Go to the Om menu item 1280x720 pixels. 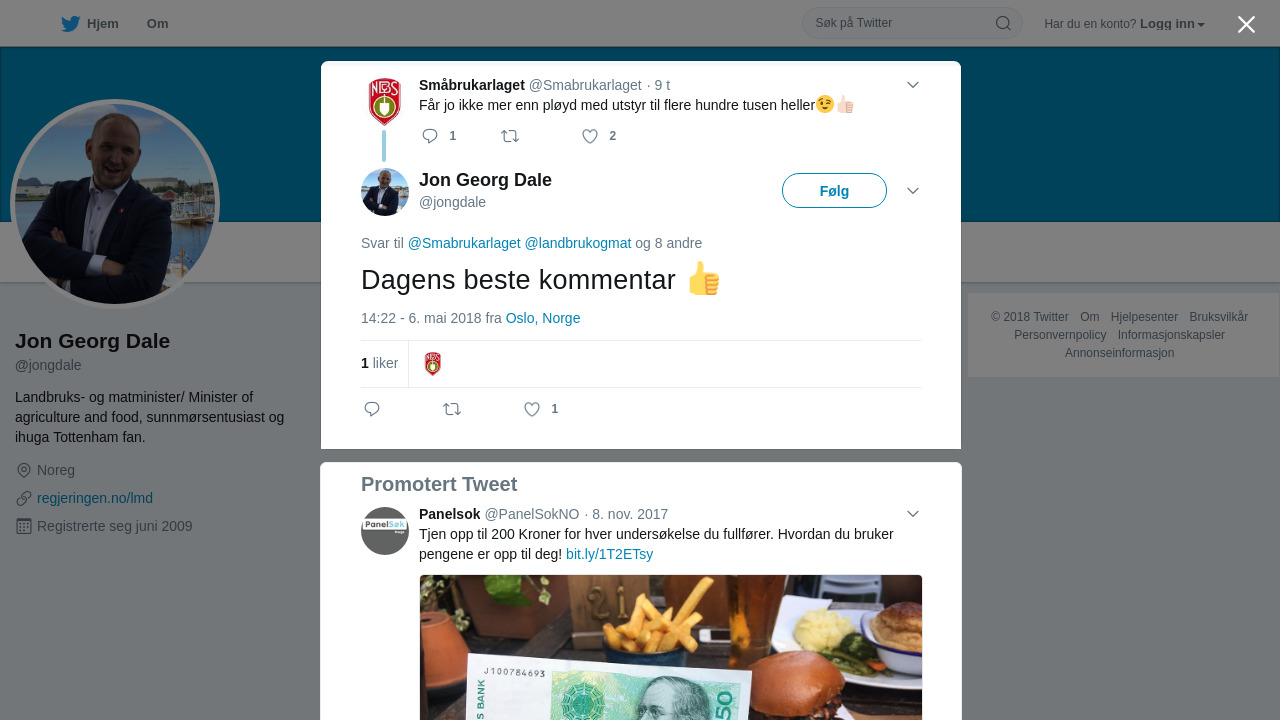coord(157,24)
